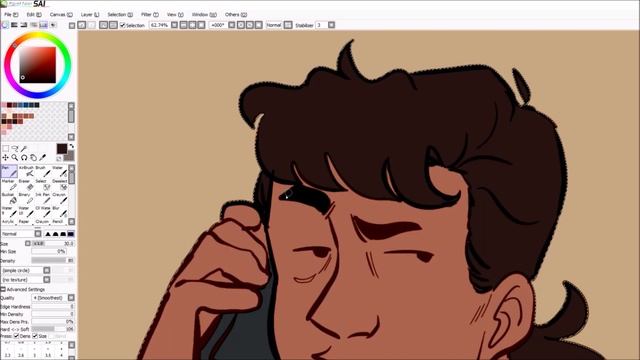Select the Pen brush tool

coord(9,171)
